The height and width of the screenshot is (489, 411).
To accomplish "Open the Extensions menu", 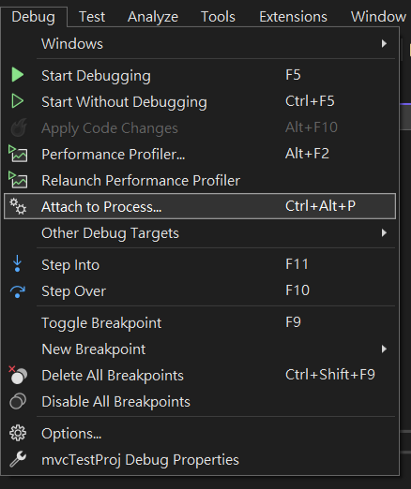I will [293, 17].
